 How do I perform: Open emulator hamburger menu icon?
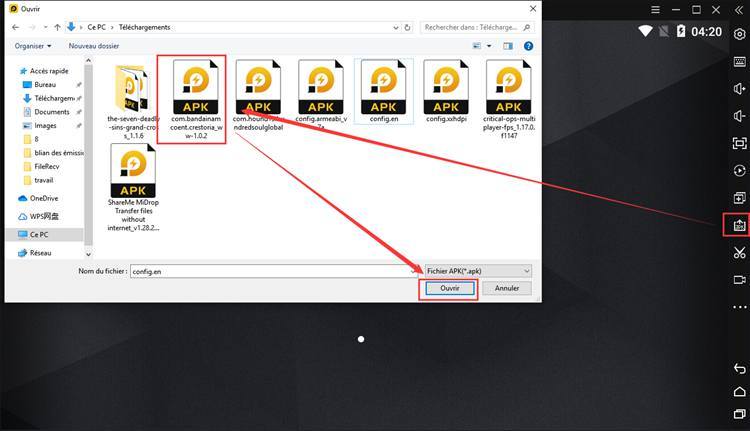pyautogui.click(x=655, y=10)
